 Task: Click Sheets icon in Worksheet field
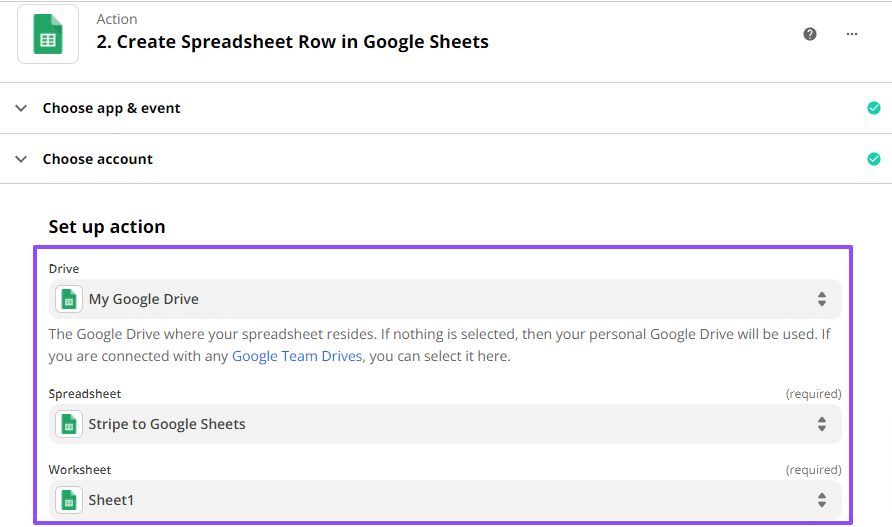tap(69, 500)
